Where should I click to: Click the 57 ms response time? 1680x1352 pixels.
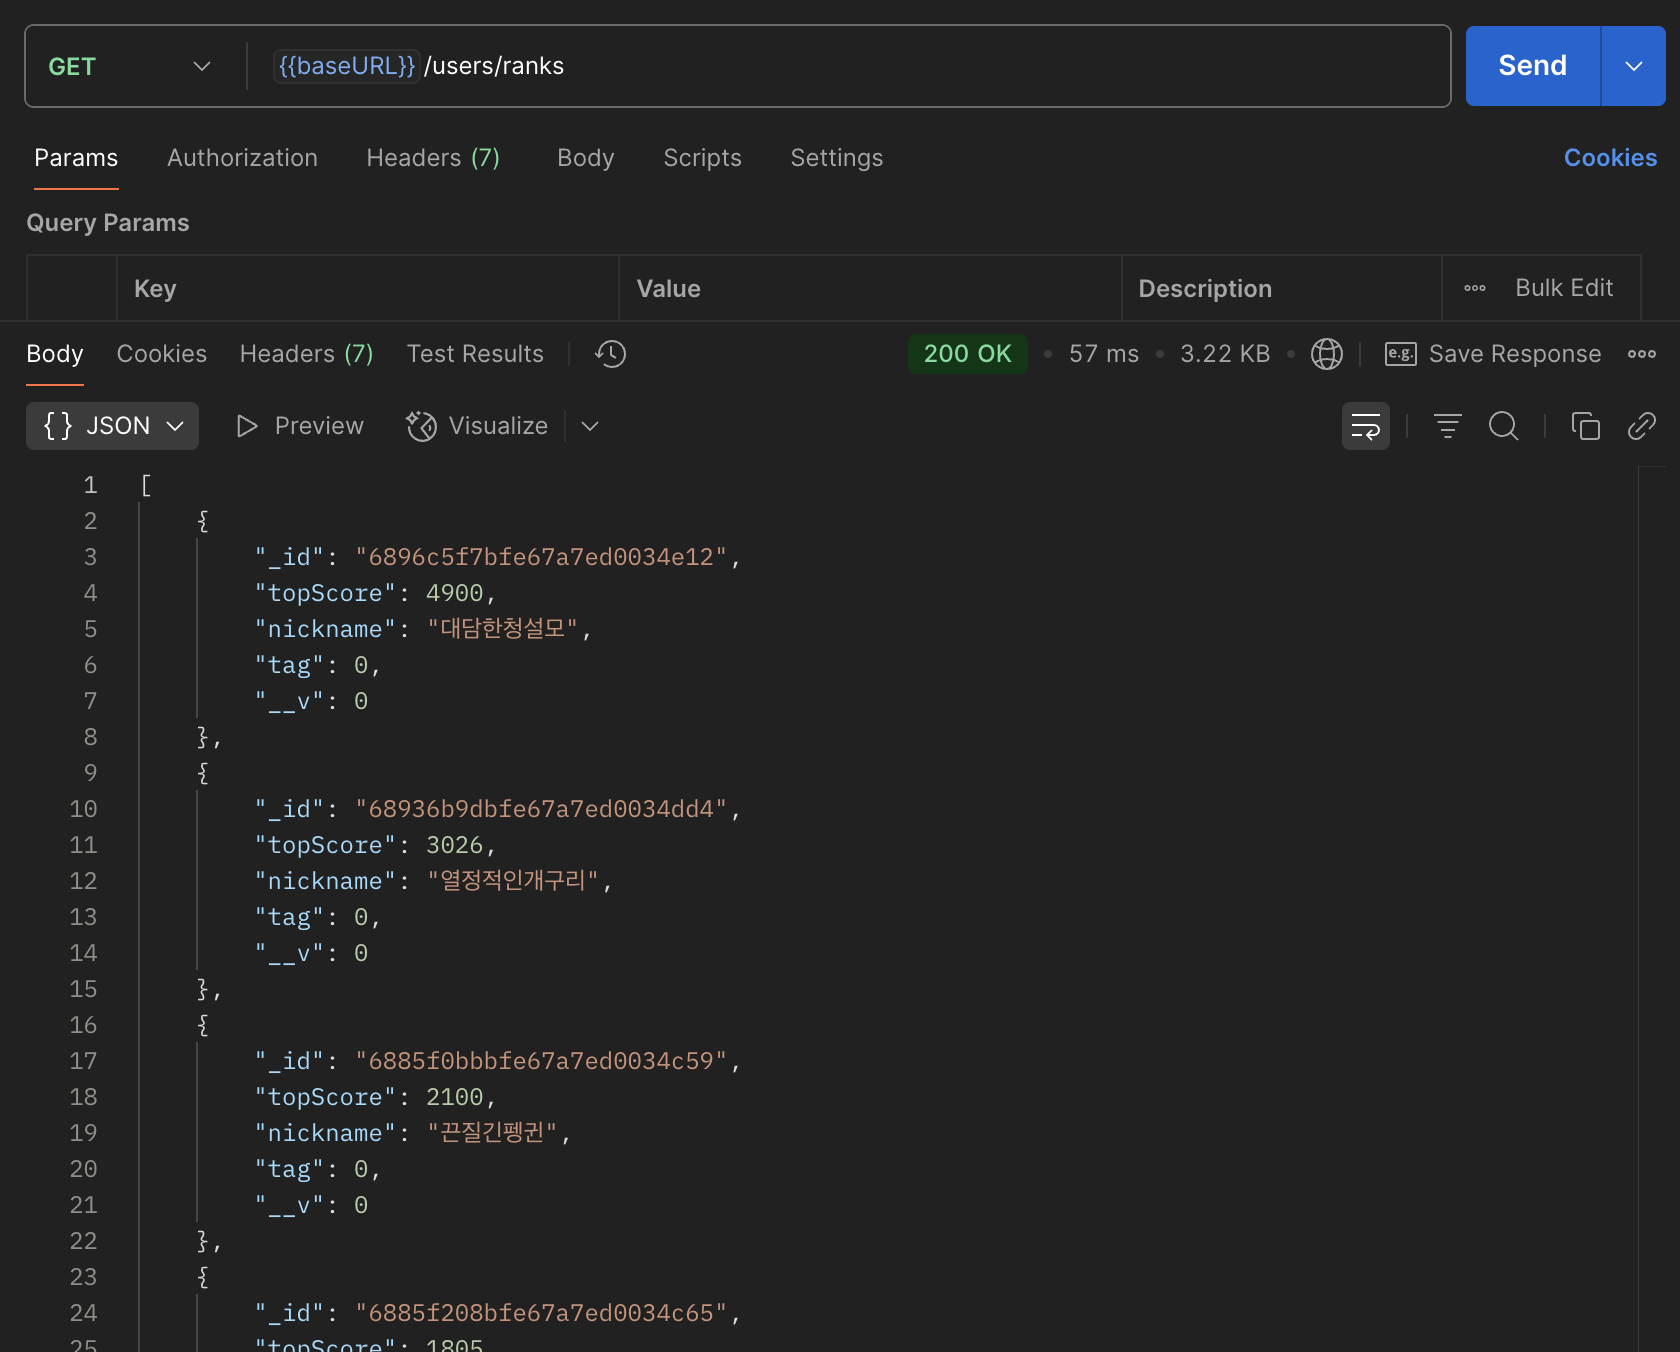tap(1104, 354)
